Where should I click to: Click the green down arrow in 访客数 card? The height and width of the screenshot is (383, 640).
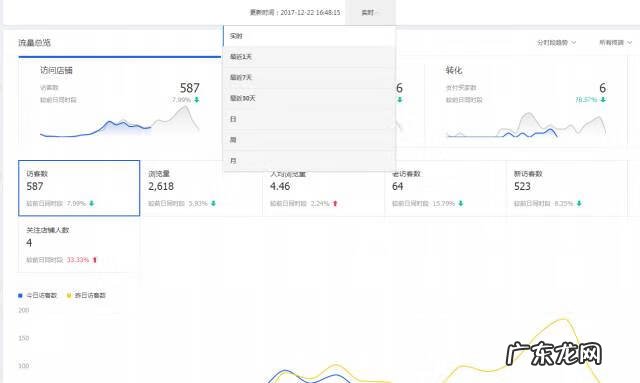(x=92, y=203)
